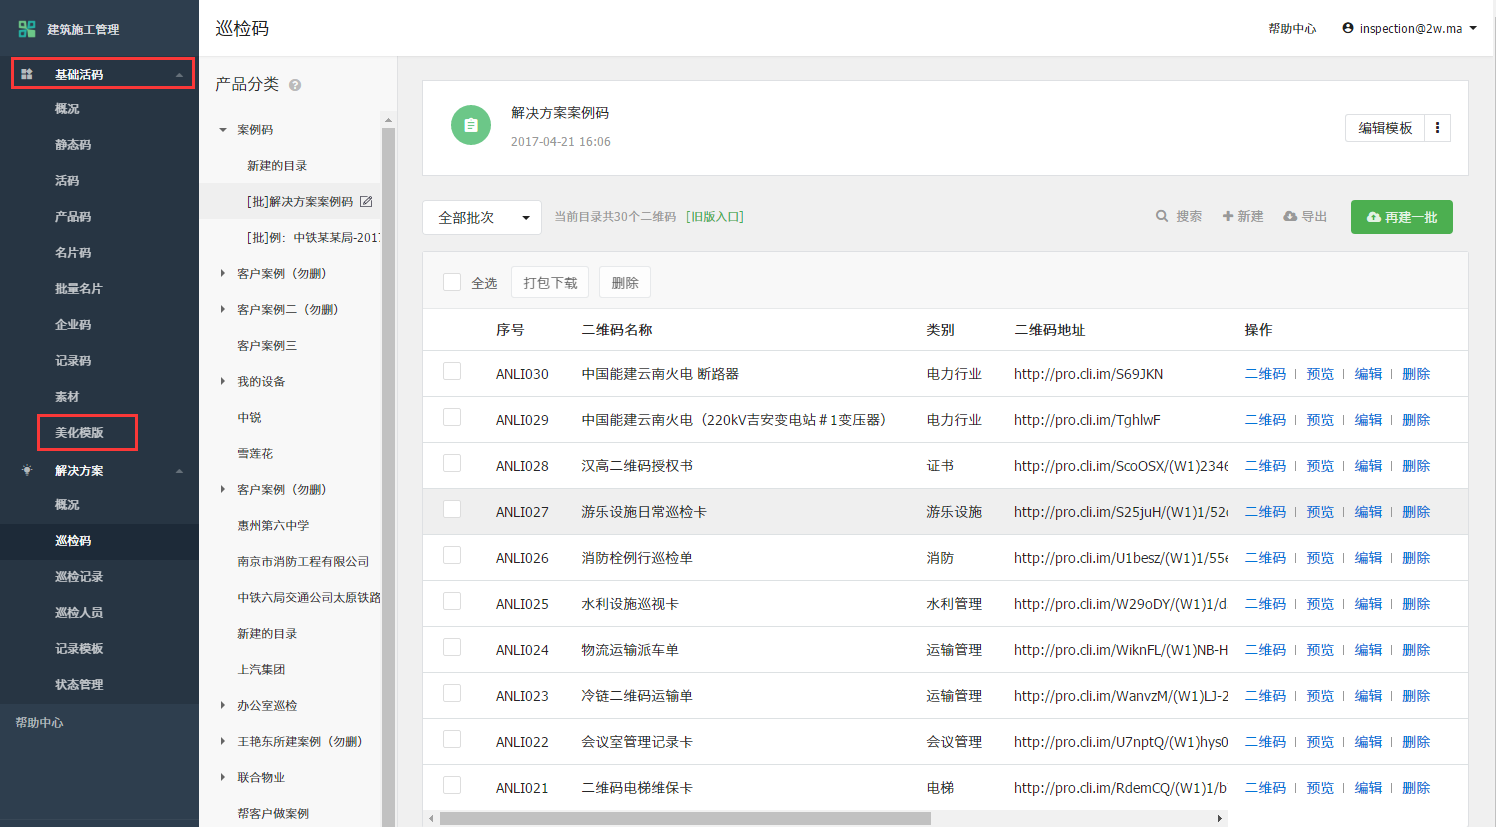Click the 编辑模板 button

click(1385, 128)
